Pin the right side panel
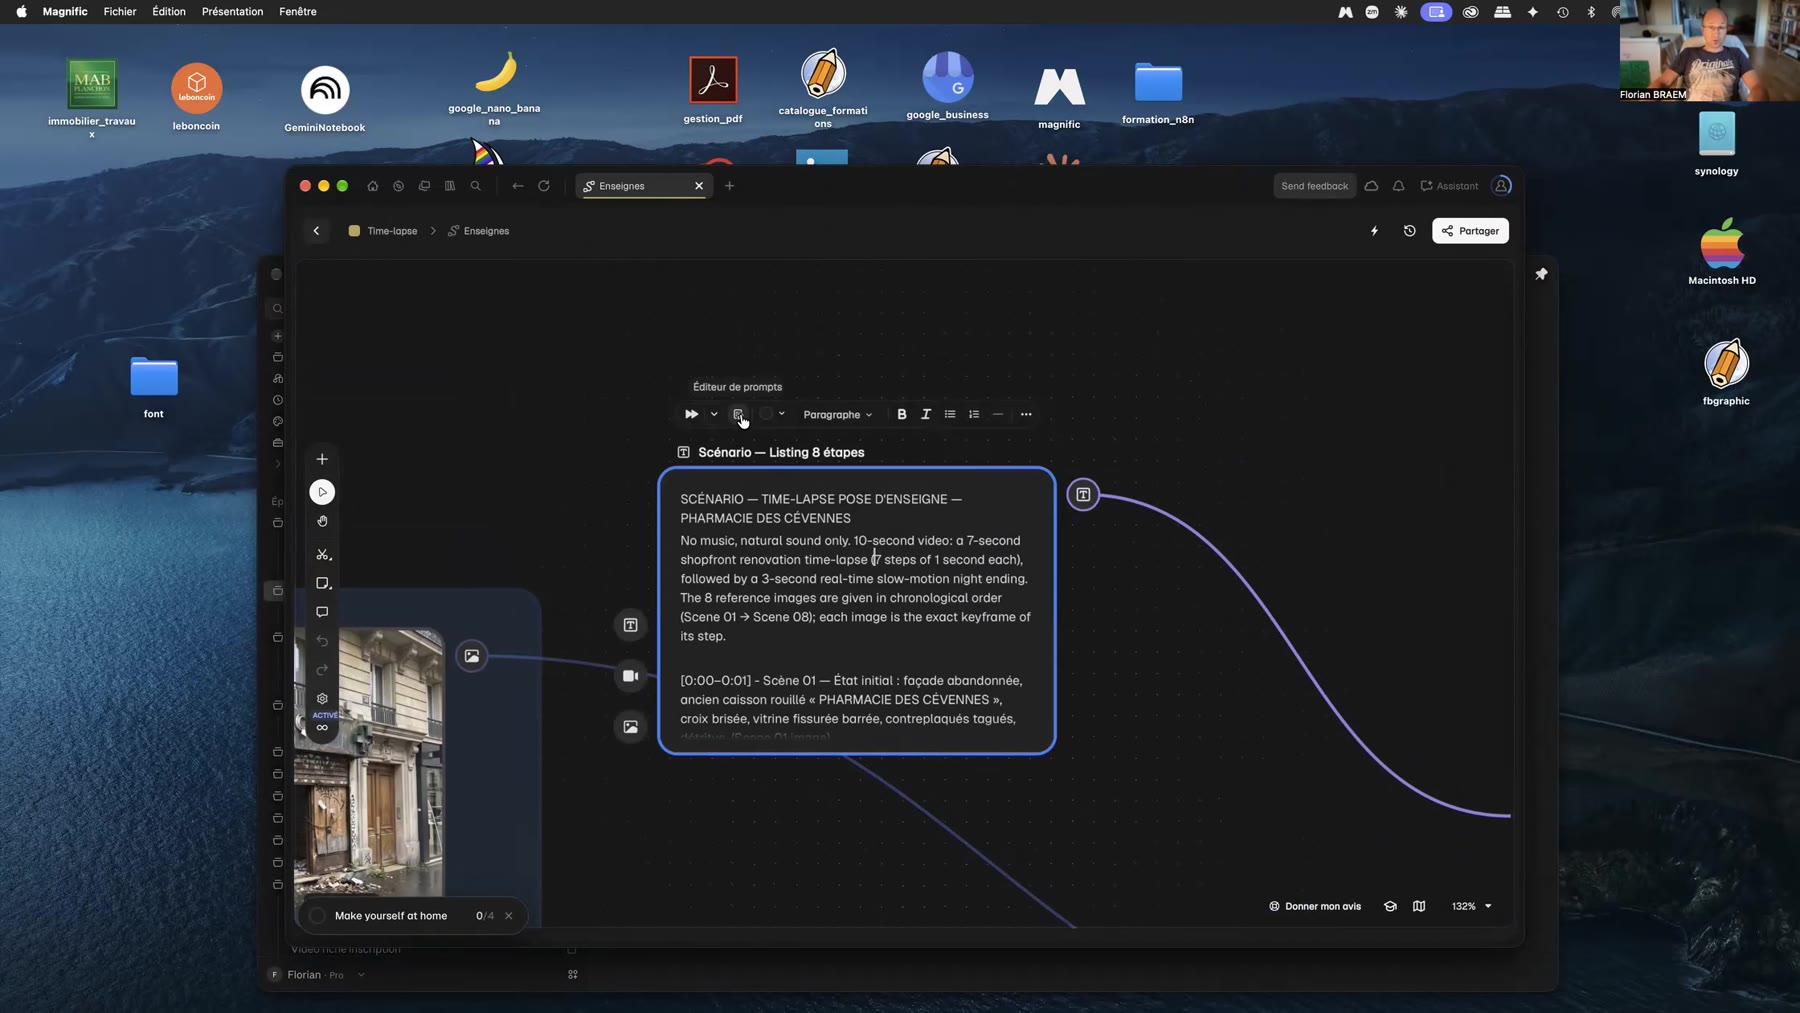The image size is (1800, 1013). tap(1541, 274)
